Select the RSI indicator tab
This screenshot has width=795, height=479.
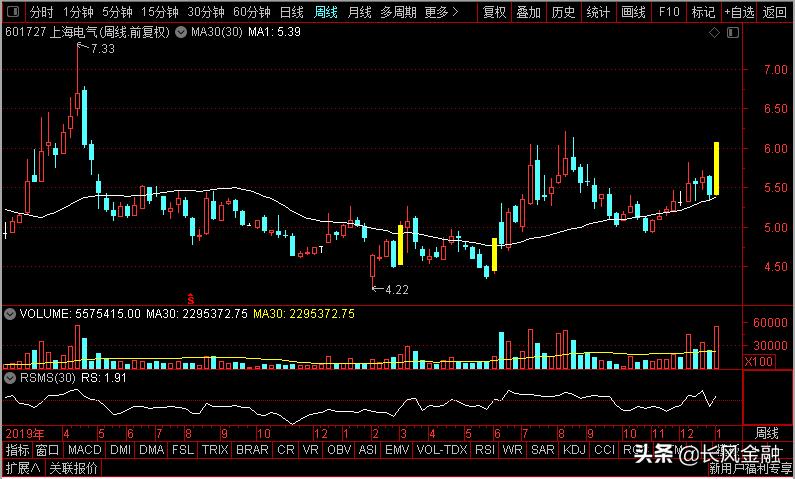[x=485, y=449]
